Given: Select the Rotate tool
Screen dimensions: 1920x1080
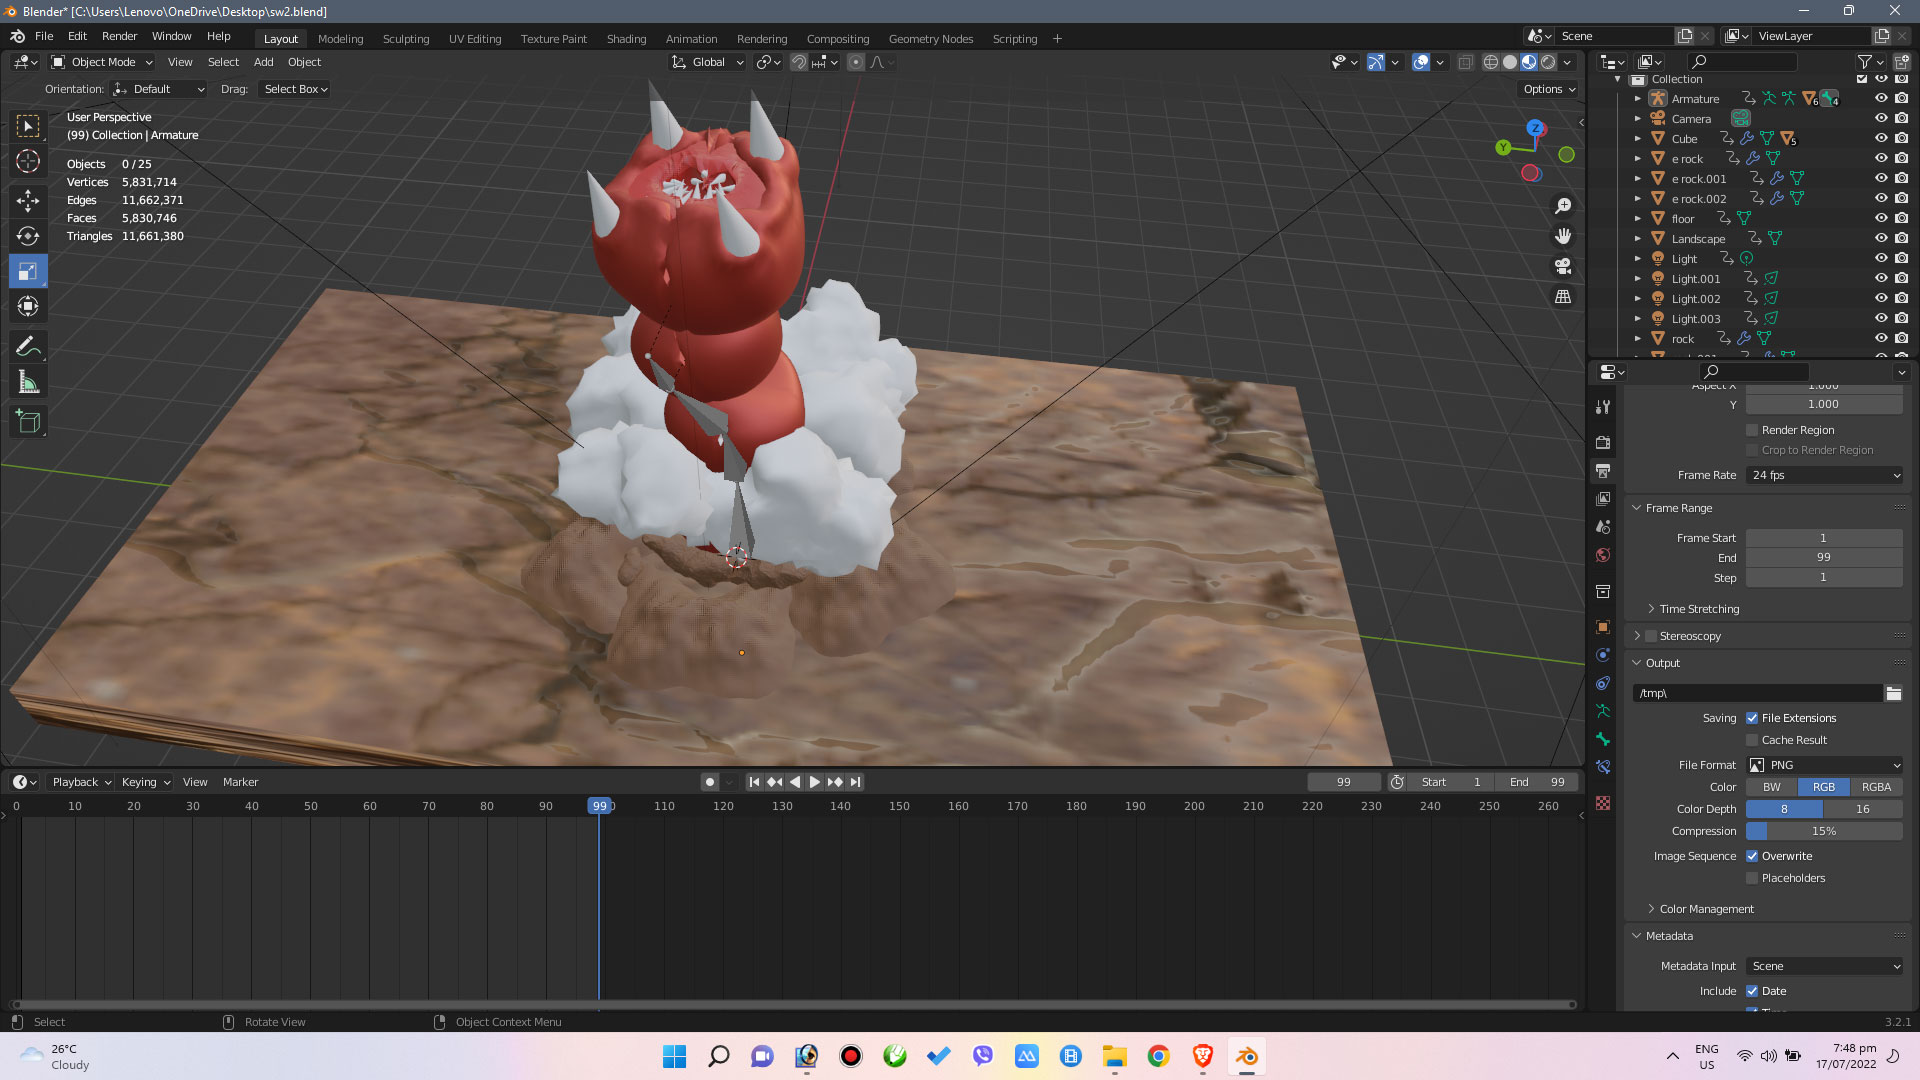Looking at the screenshot, I should [x=28, y=236].
